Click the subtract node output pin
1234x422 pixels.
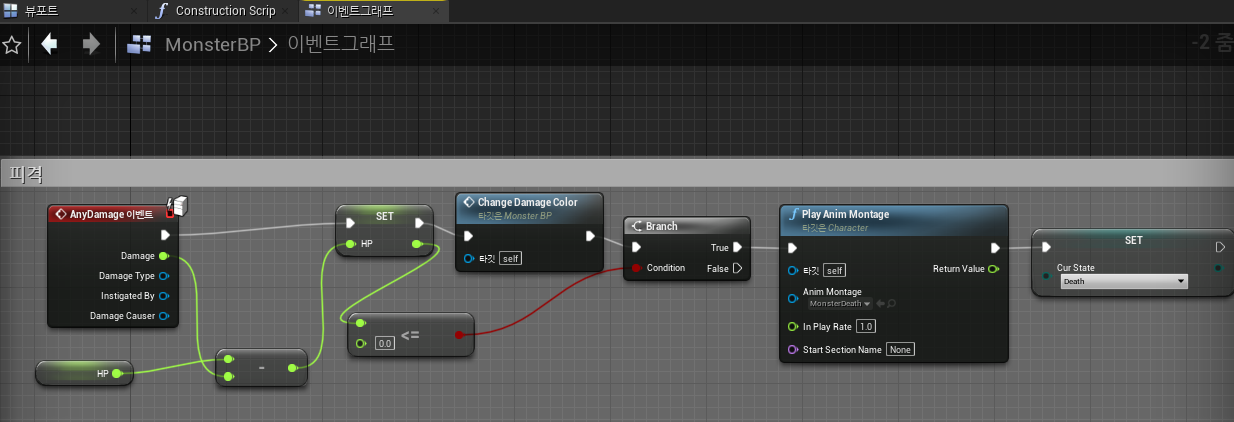coord(291,368)
